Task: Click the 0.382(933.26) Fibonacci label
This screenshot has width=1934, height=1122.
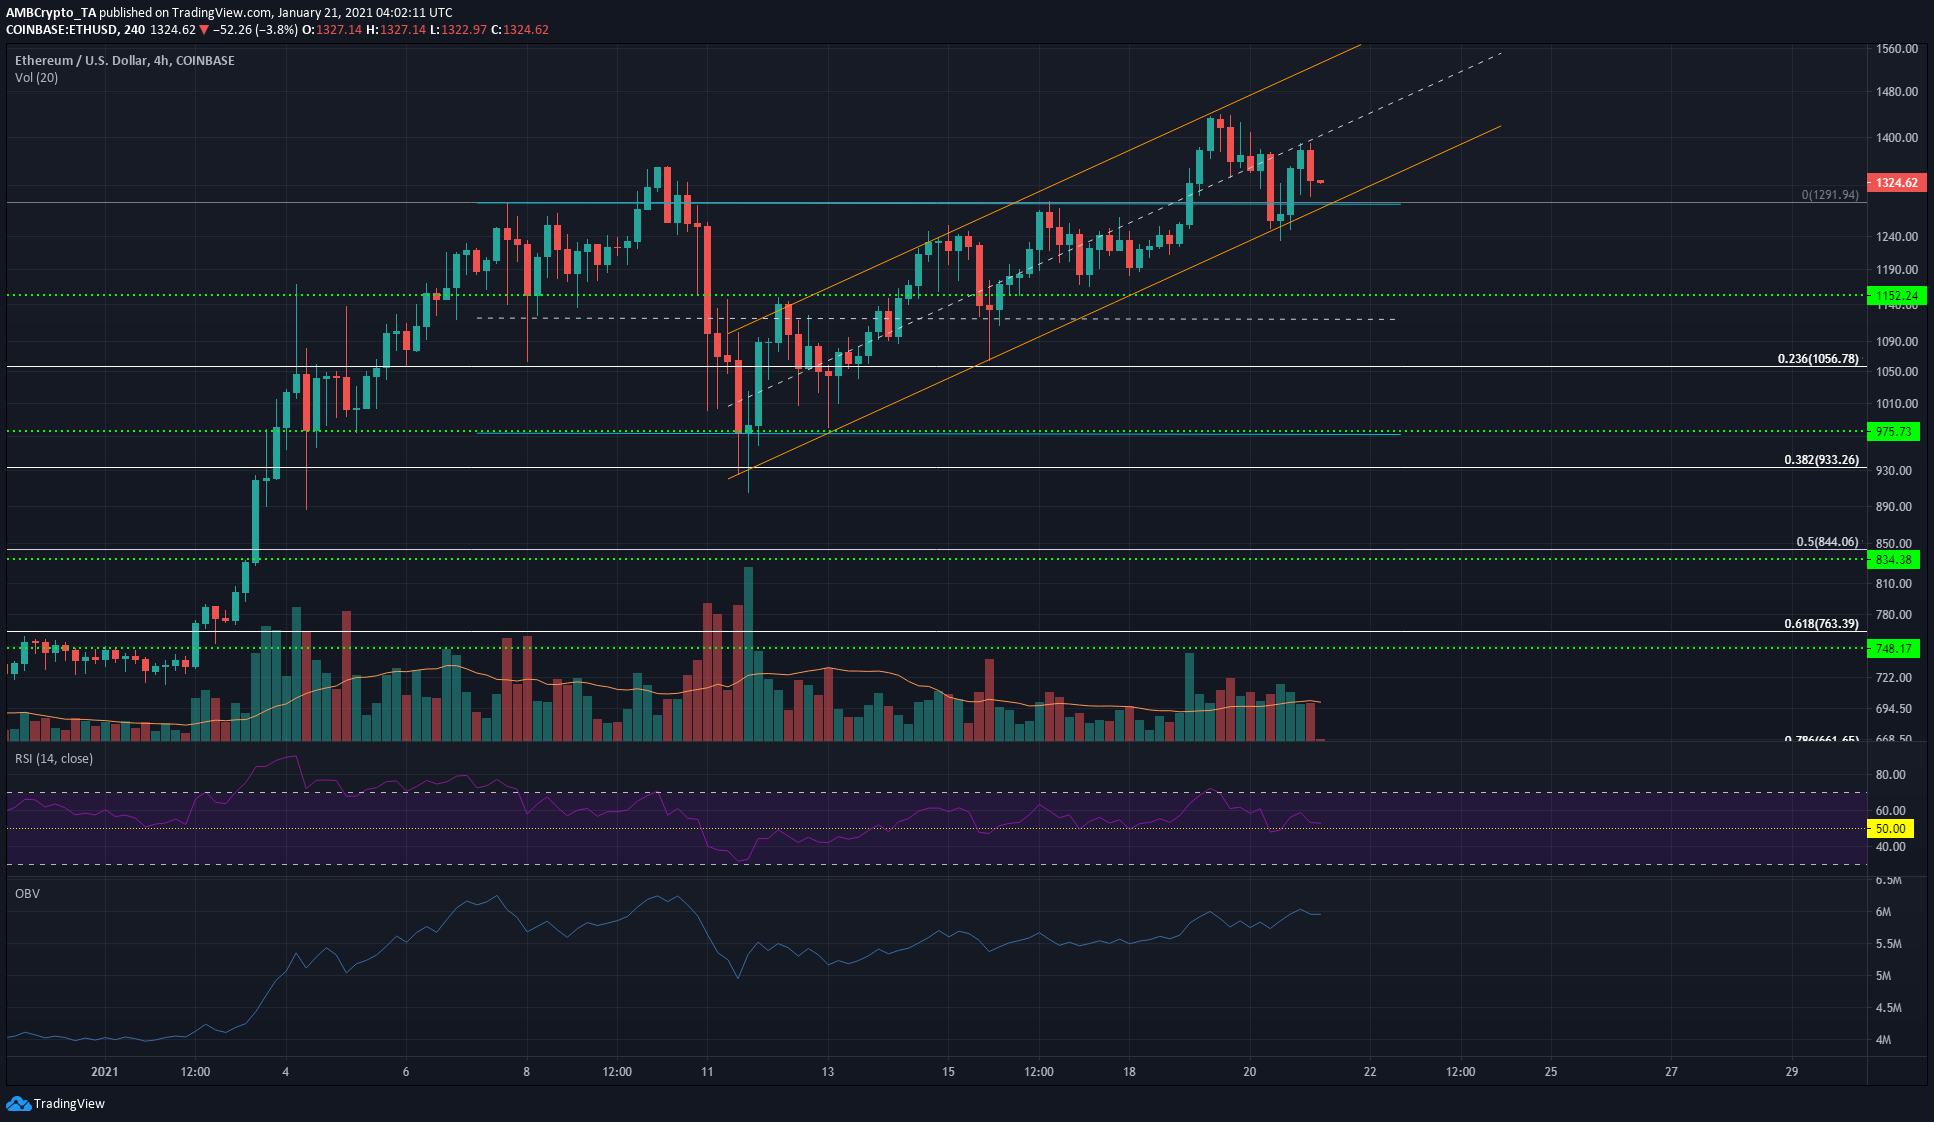Action: [x=1821, y=461]
